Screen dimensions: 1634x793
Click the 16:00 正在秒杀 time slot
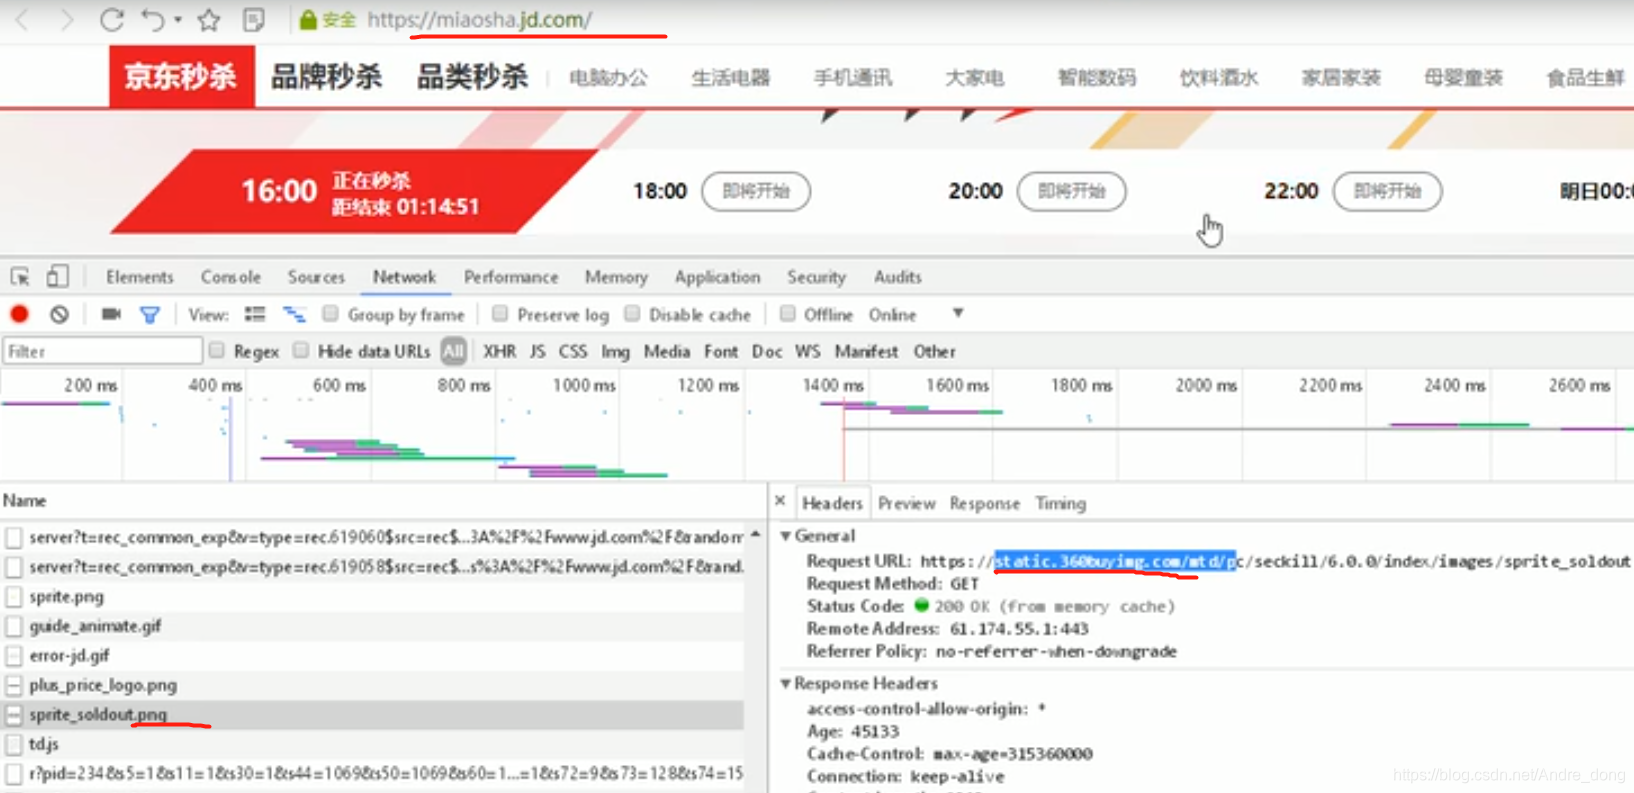coord(357,192)
